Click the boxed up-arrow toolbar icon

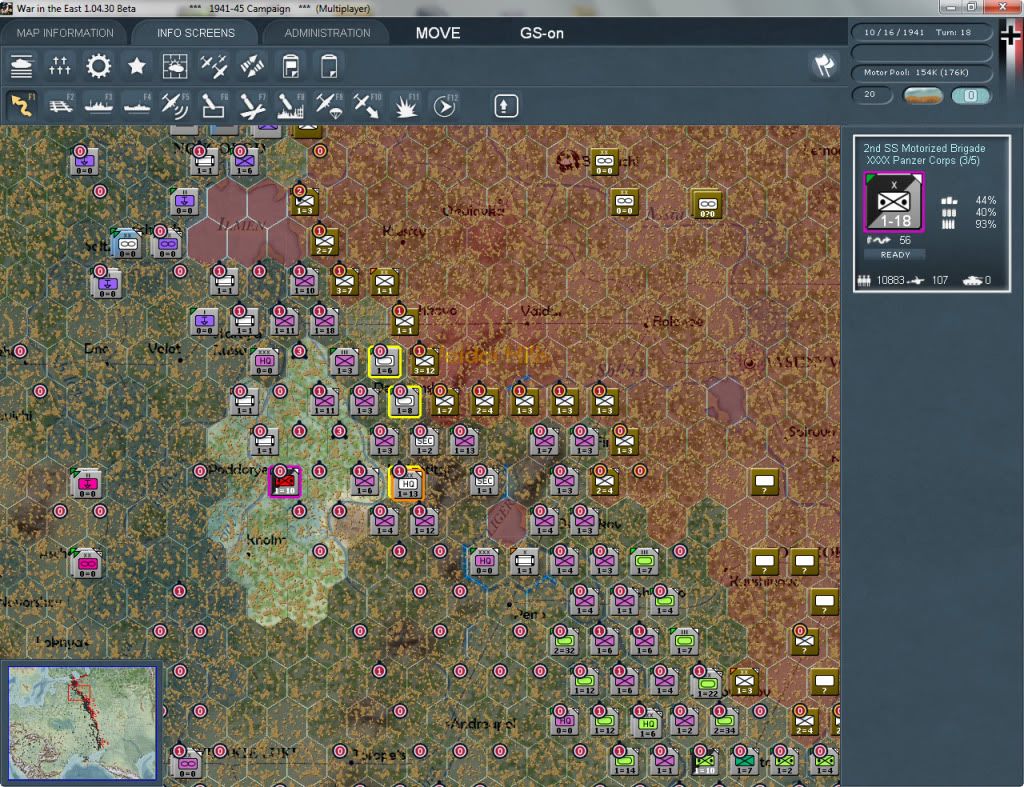pyautogui.click(x=505, y=106)
